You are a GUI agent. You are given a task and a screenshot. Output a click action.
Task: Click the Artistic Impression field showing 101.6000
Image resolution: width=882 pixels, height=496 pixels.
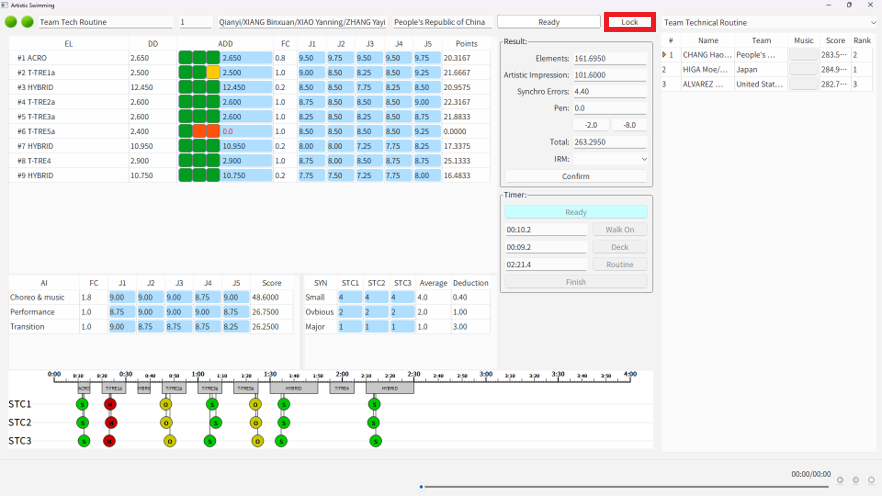610,75
